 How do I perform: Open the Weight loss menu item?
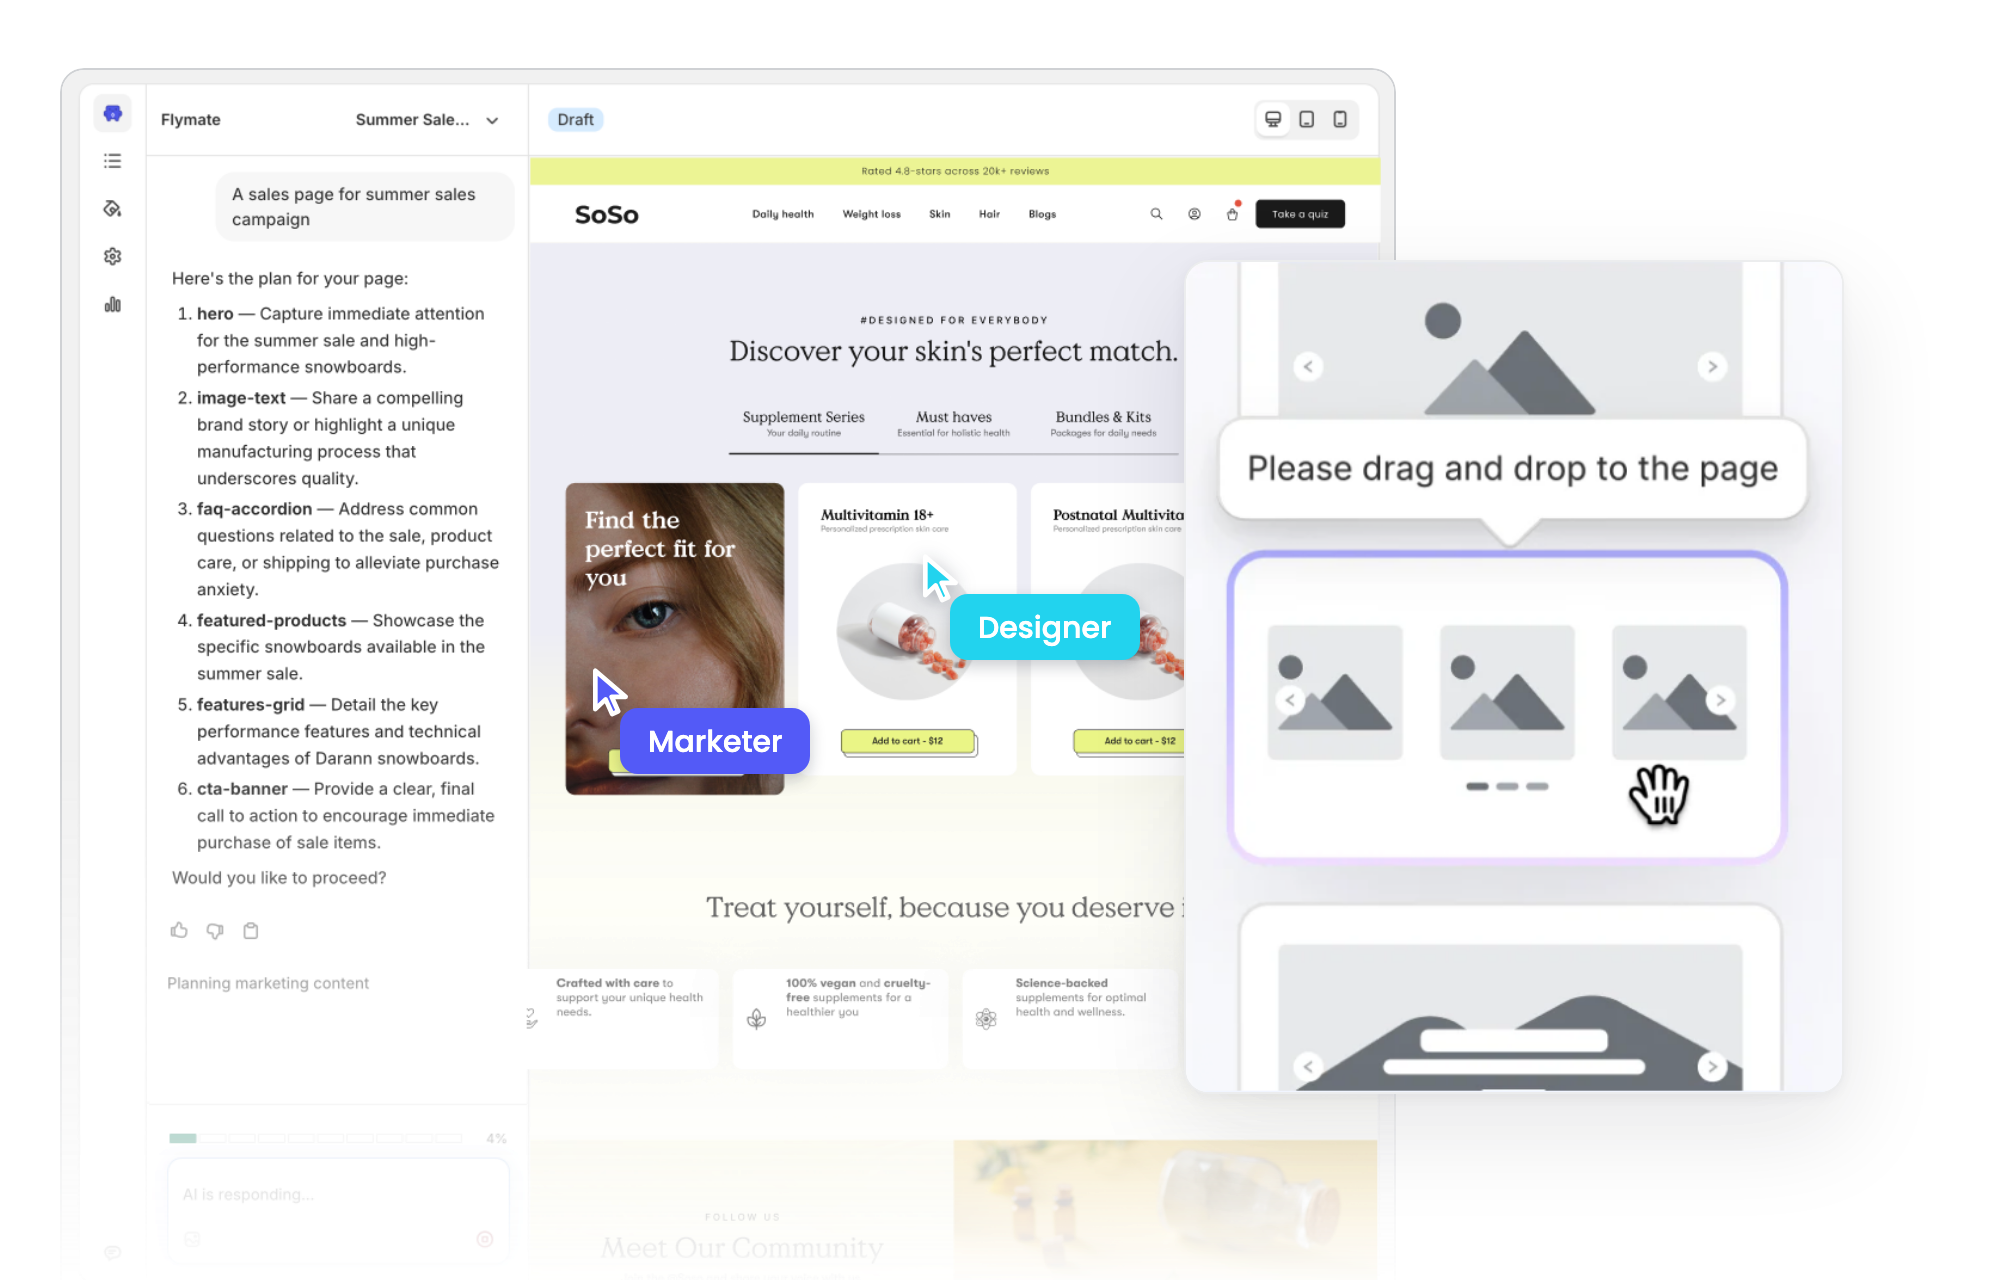[x=871, y=214]
